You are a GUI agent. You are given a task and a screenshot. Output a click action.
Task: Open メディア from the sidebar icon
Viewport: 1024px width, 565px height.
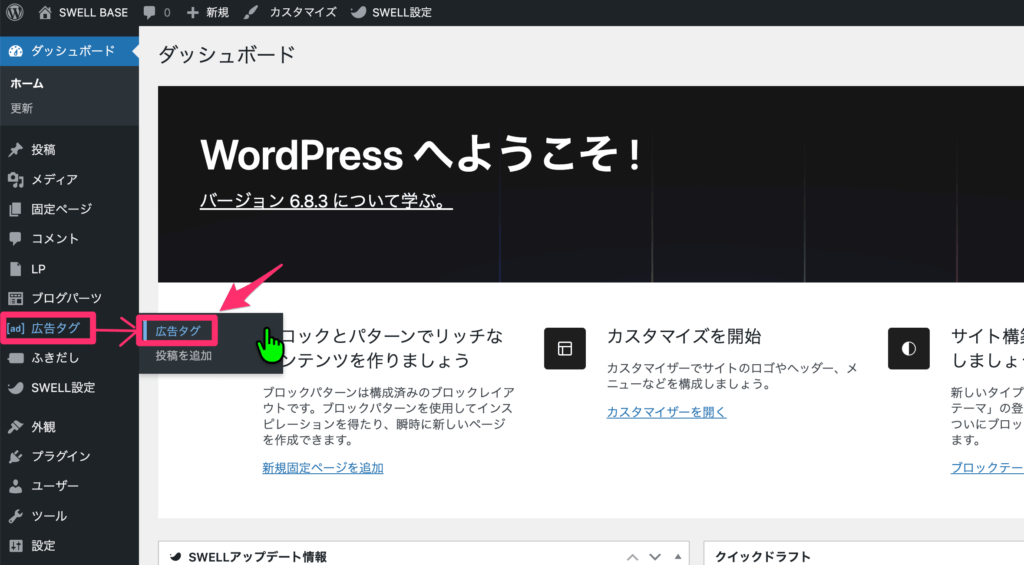[x=15, y=180]
